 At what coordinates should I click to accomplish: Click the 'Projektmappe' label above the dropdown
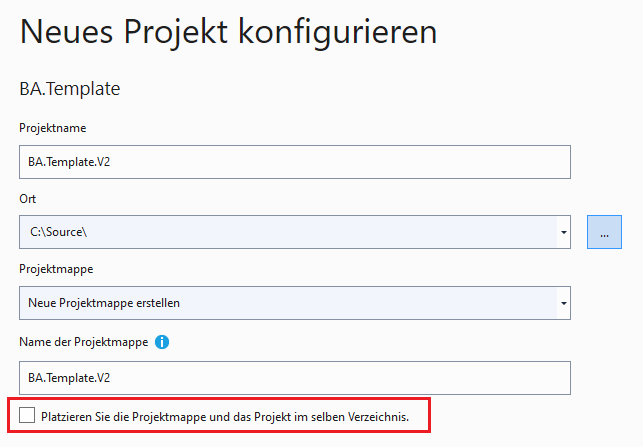coord(57,270)
